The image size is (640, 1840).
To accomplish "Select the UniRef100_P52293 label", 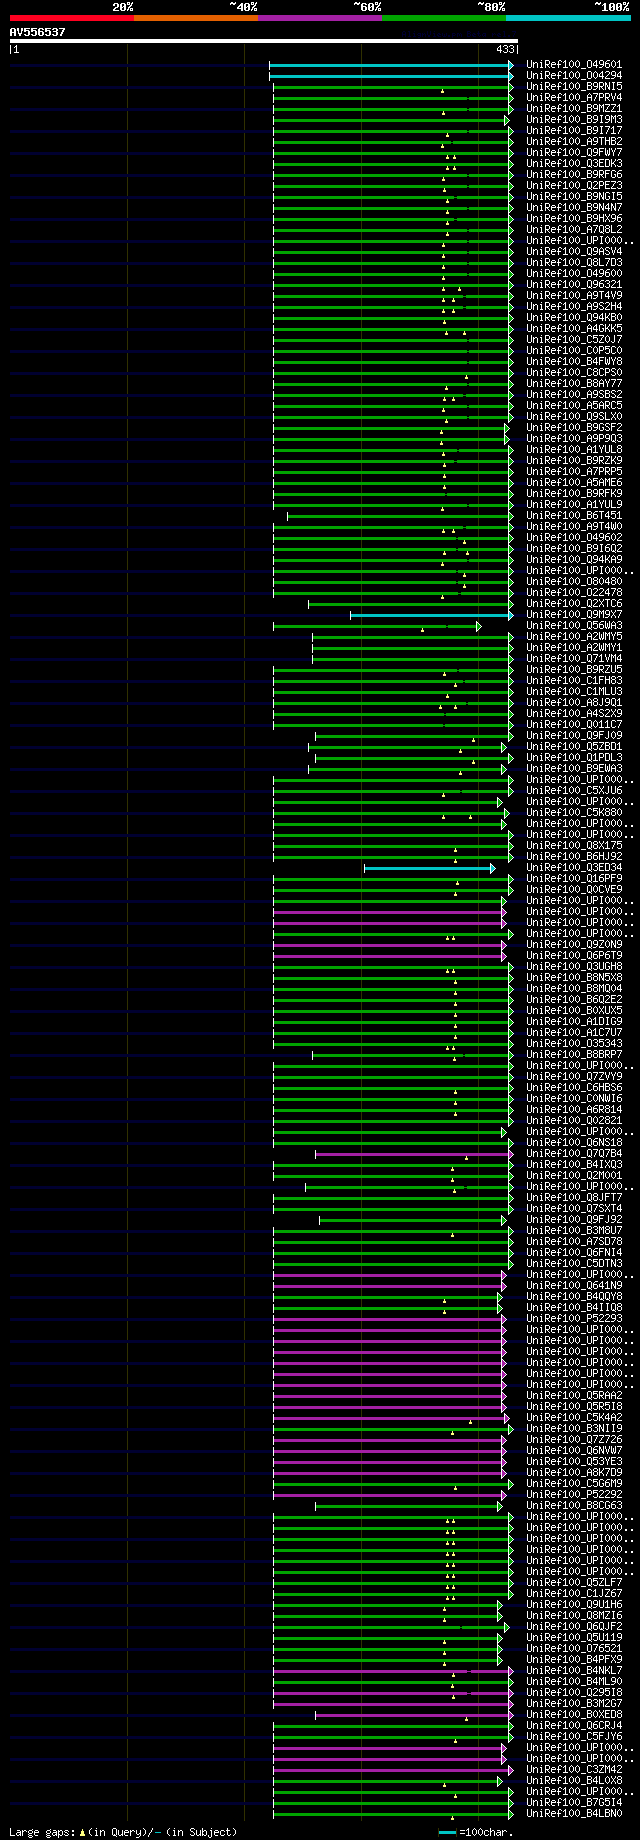I will 574,1319.
